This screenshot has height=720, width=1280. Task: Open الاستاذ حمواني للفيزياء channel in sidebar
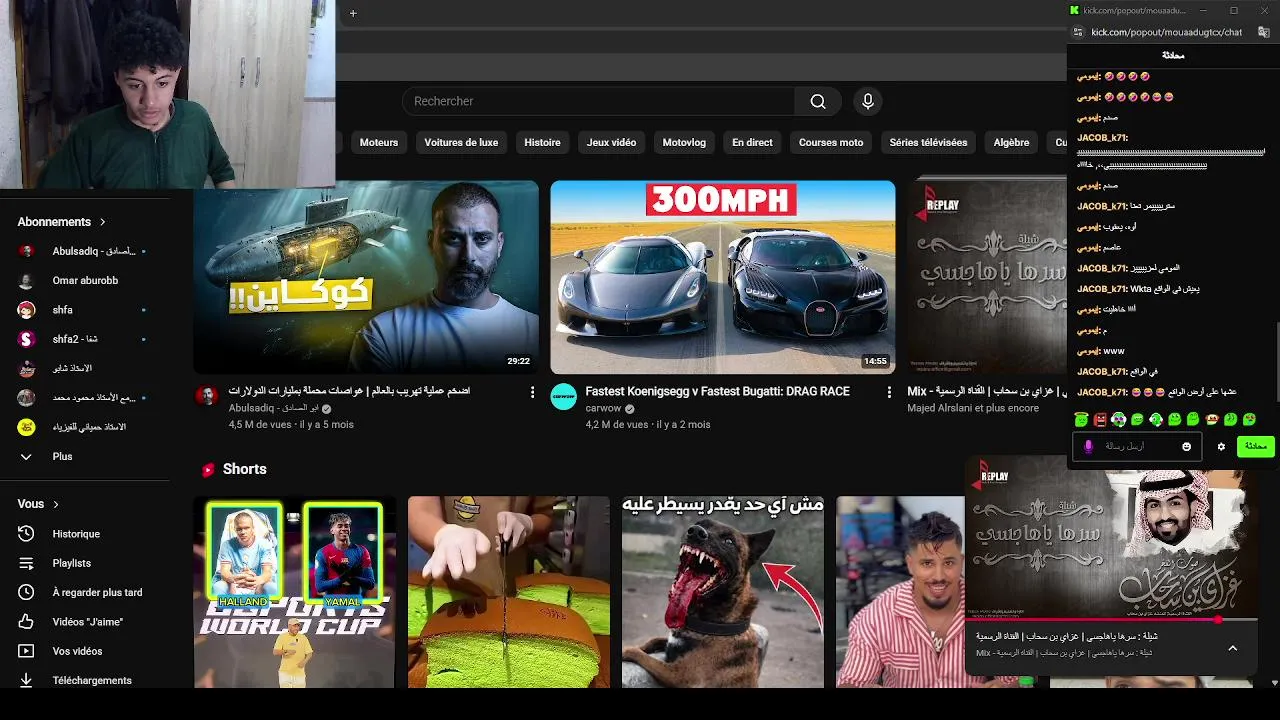click(89, 427)
